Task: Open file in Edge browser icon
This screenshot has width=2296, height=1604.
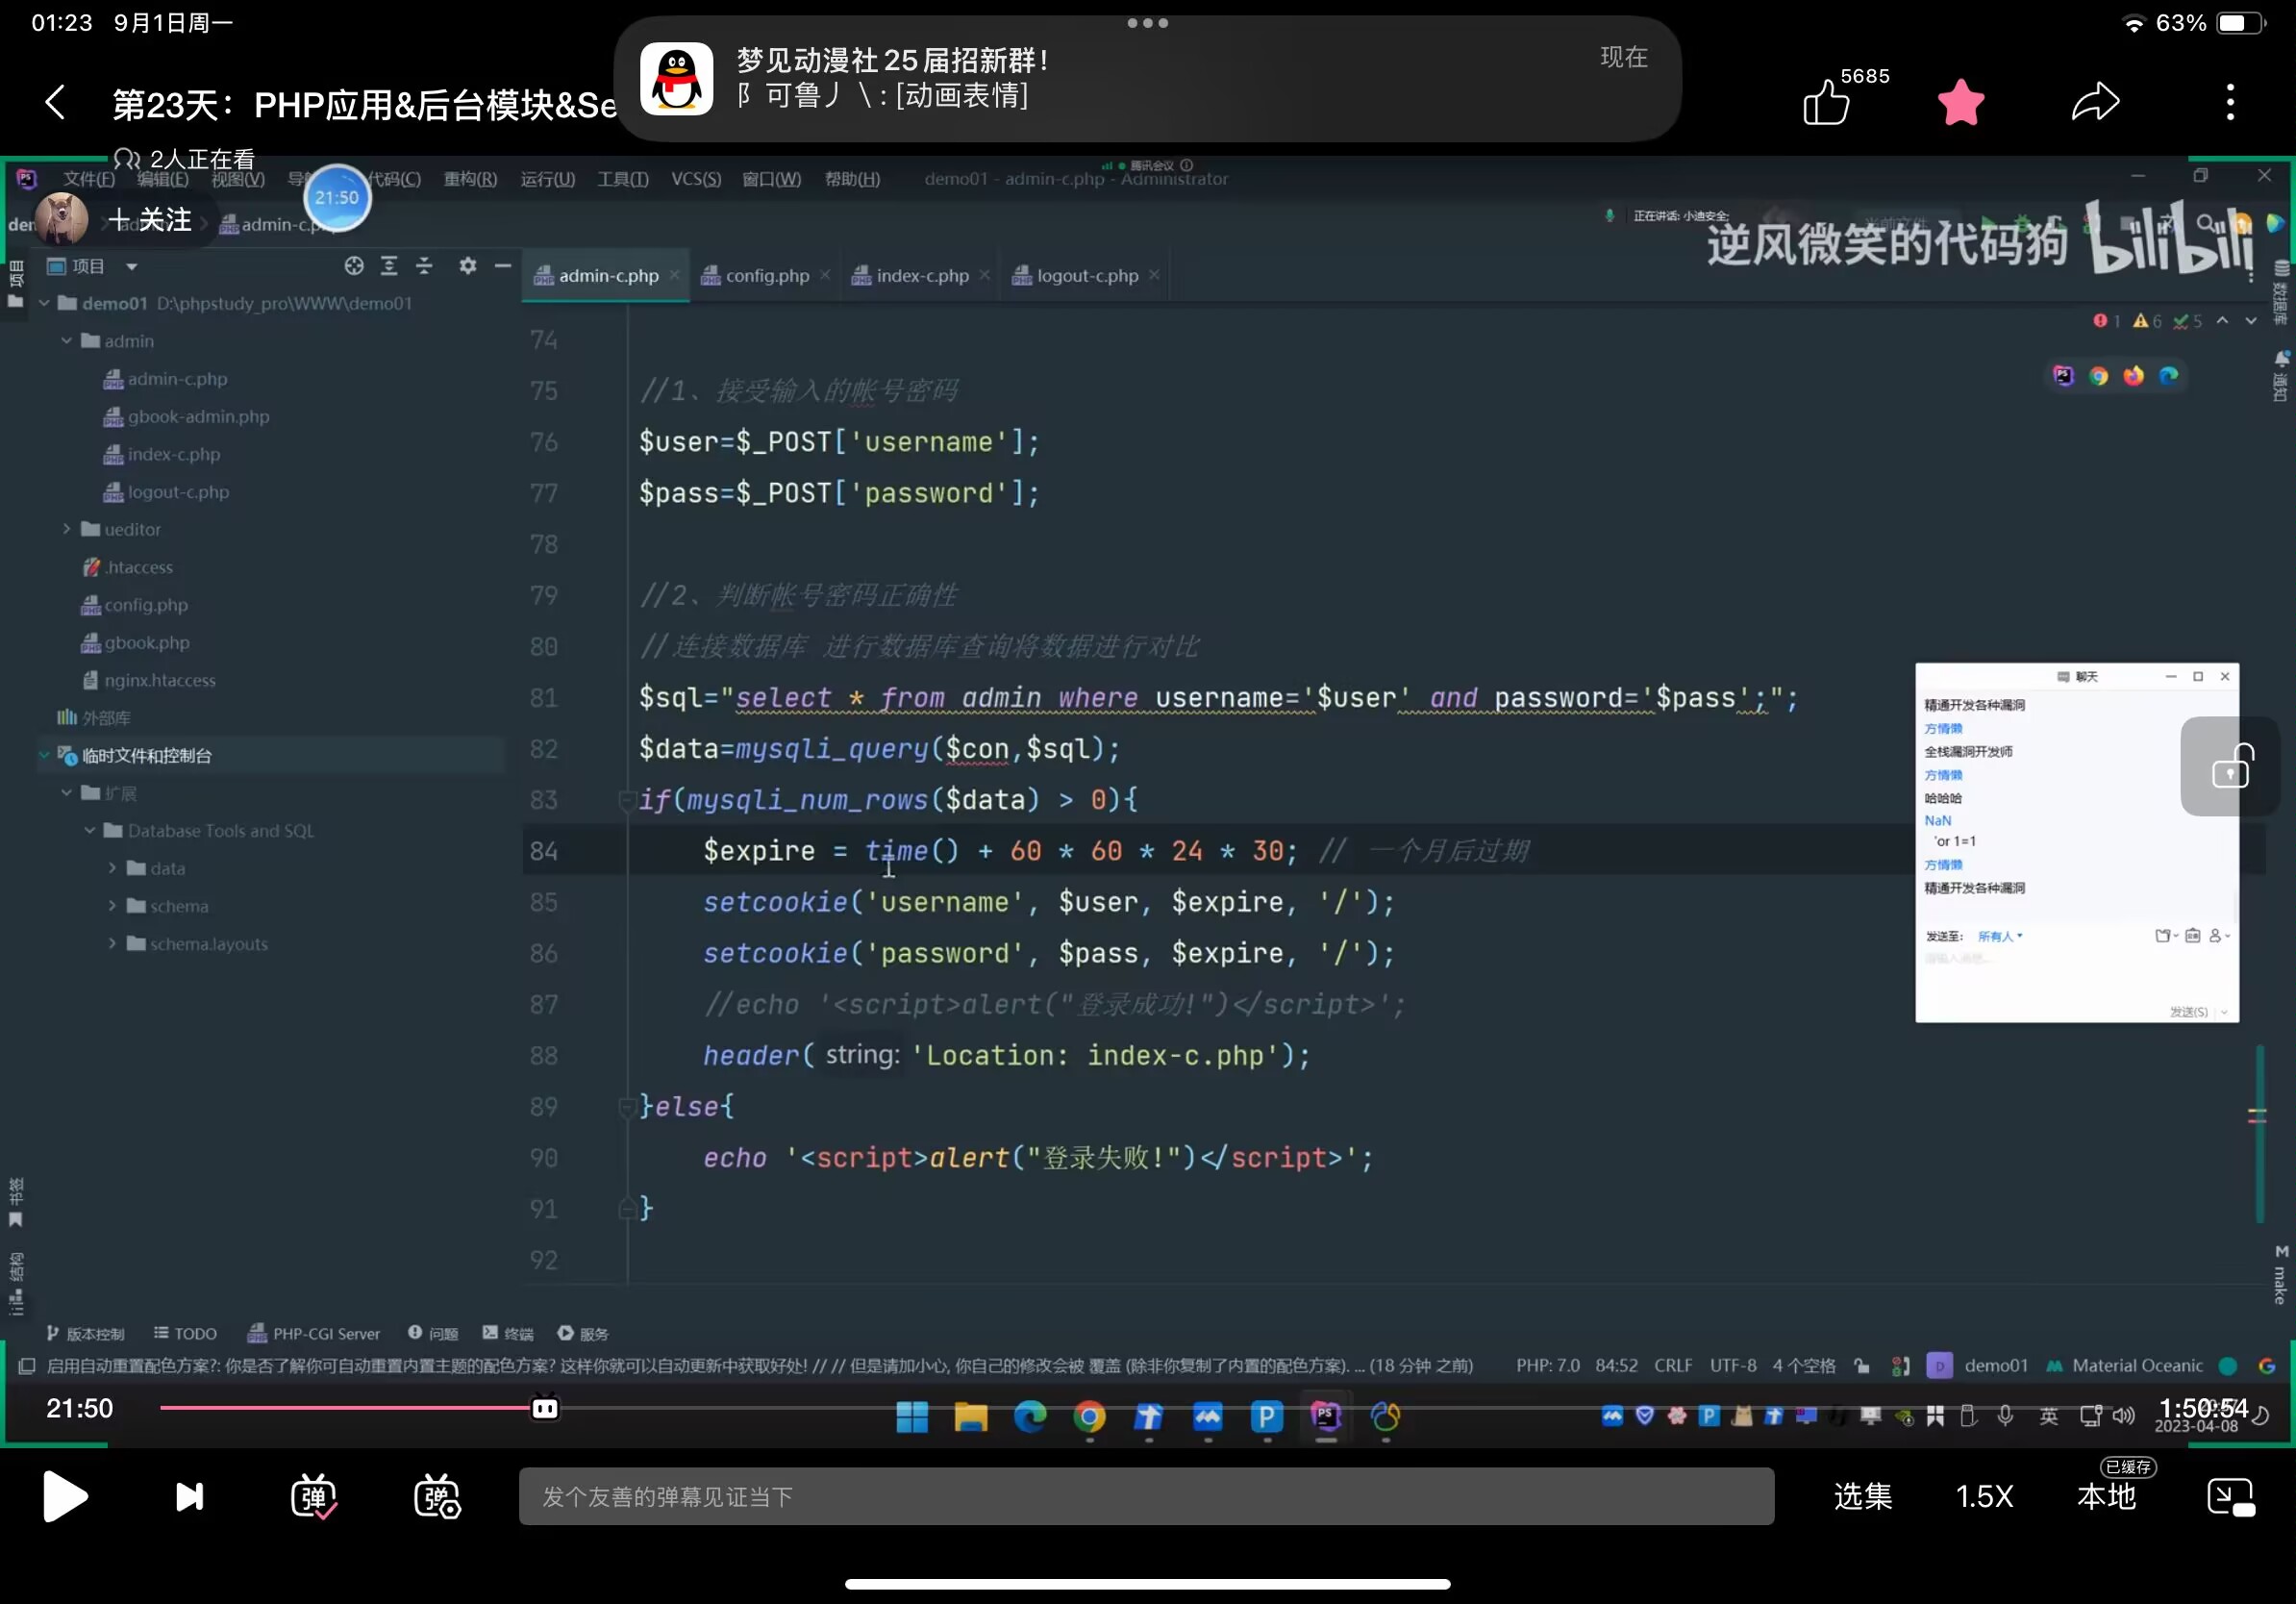Action: click(x=2168, y=375)
